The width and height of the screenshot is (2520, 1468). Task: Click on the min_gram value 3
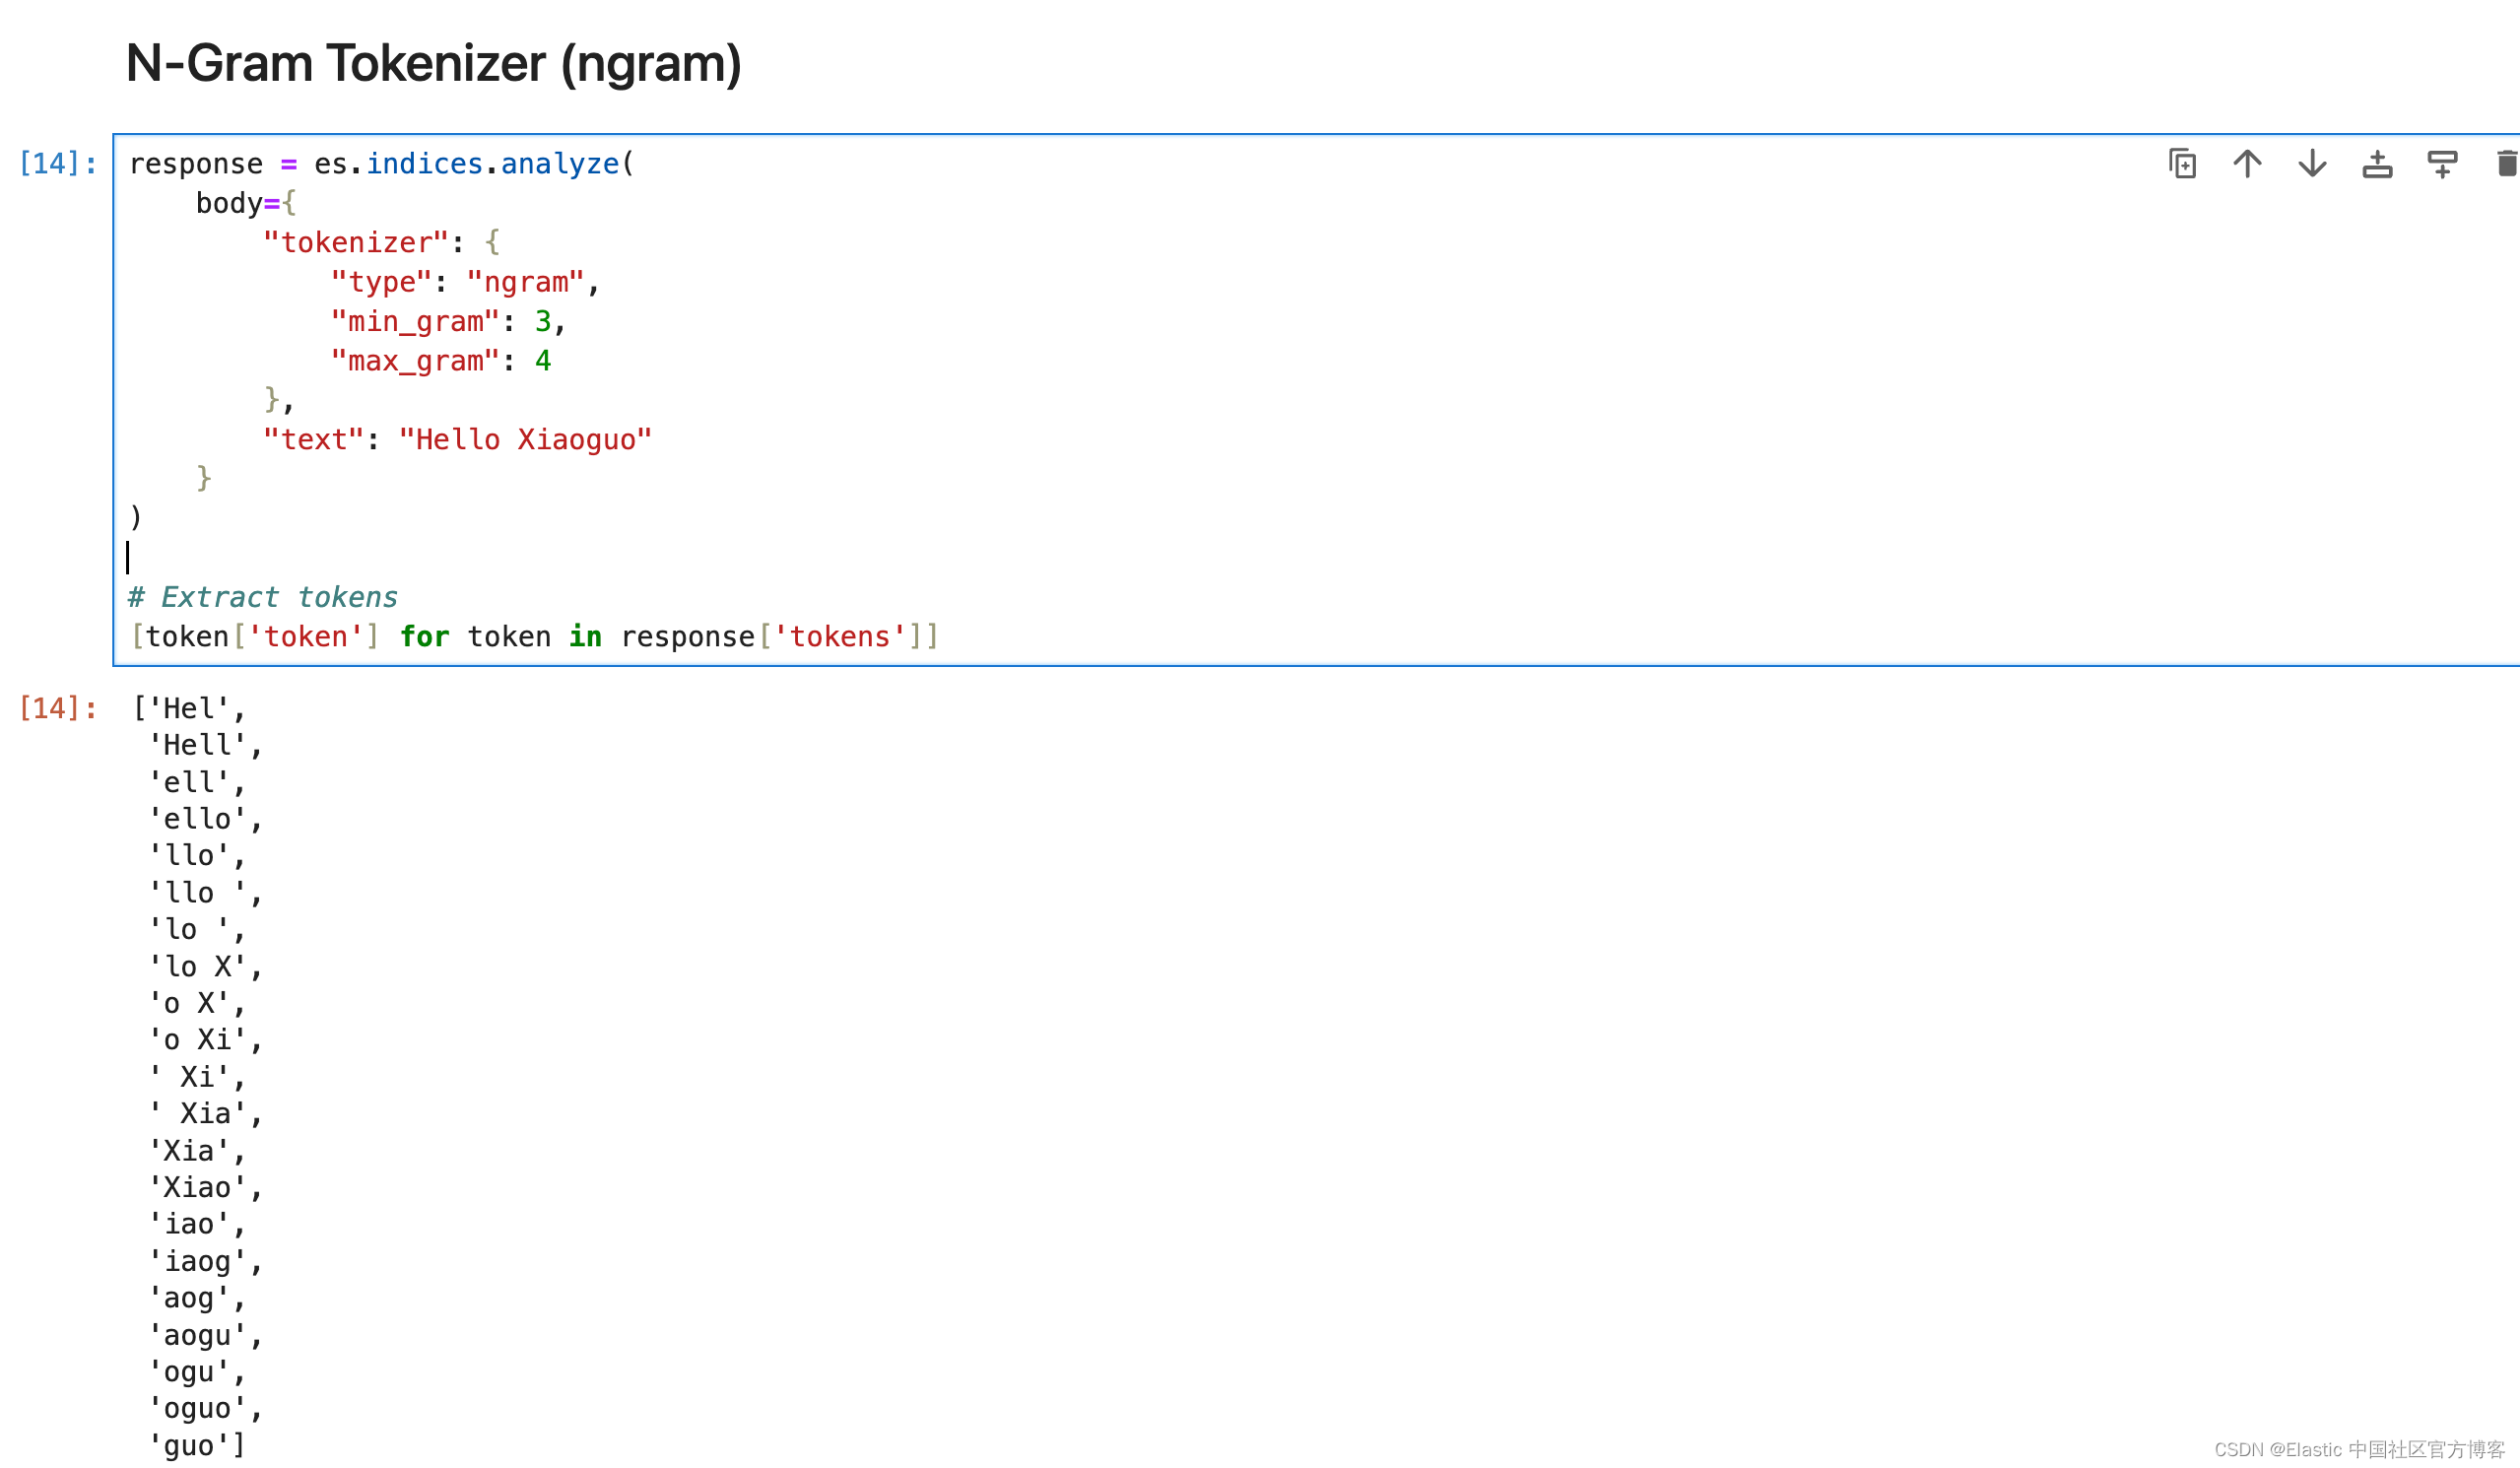point(543,322)
